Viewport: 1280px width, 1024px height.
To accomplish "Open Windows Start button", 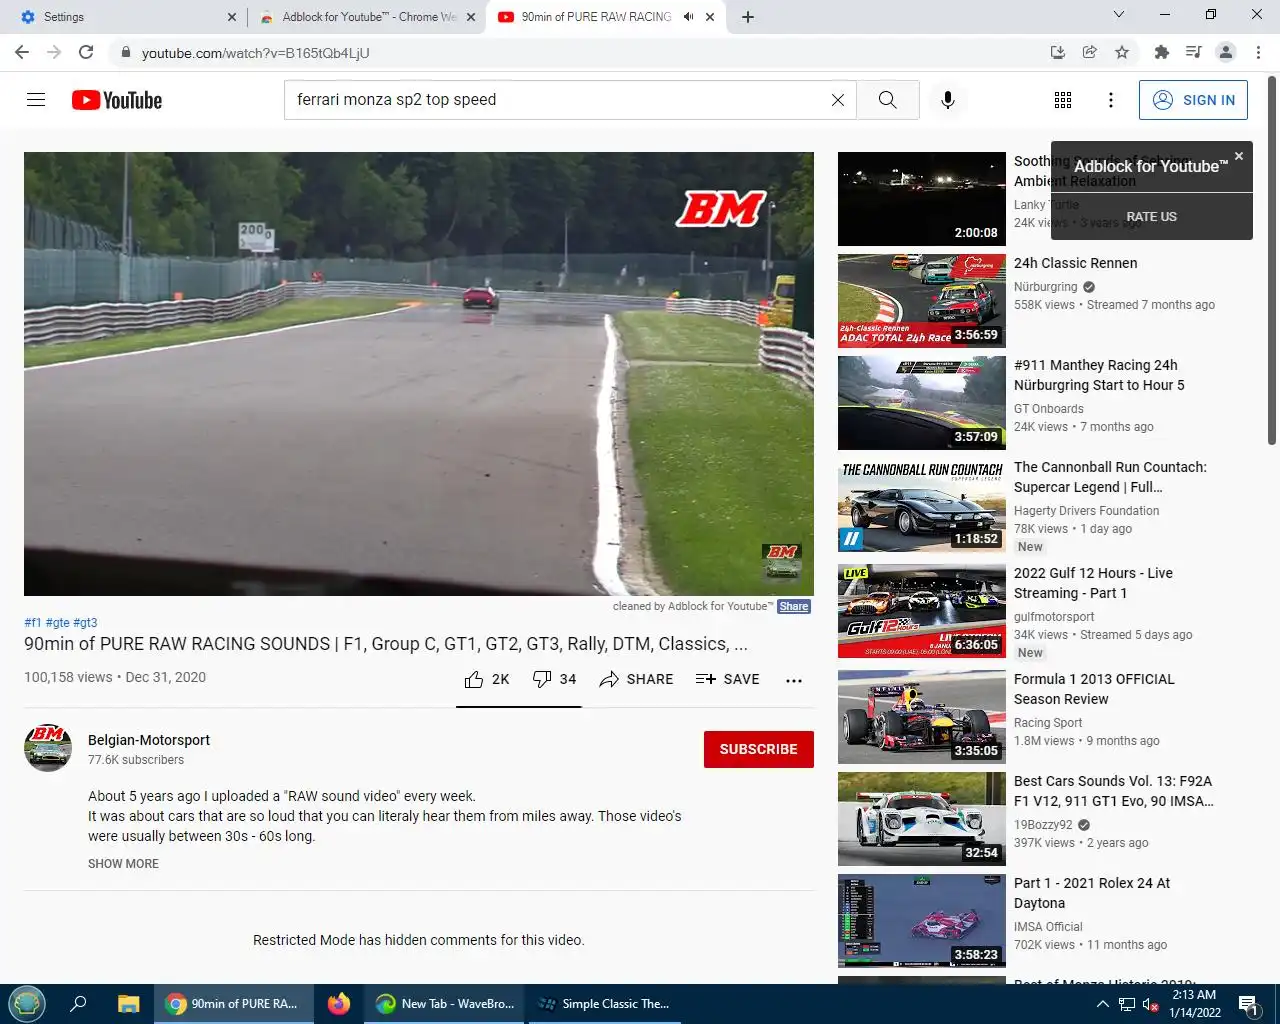I will click(27, 1004).
